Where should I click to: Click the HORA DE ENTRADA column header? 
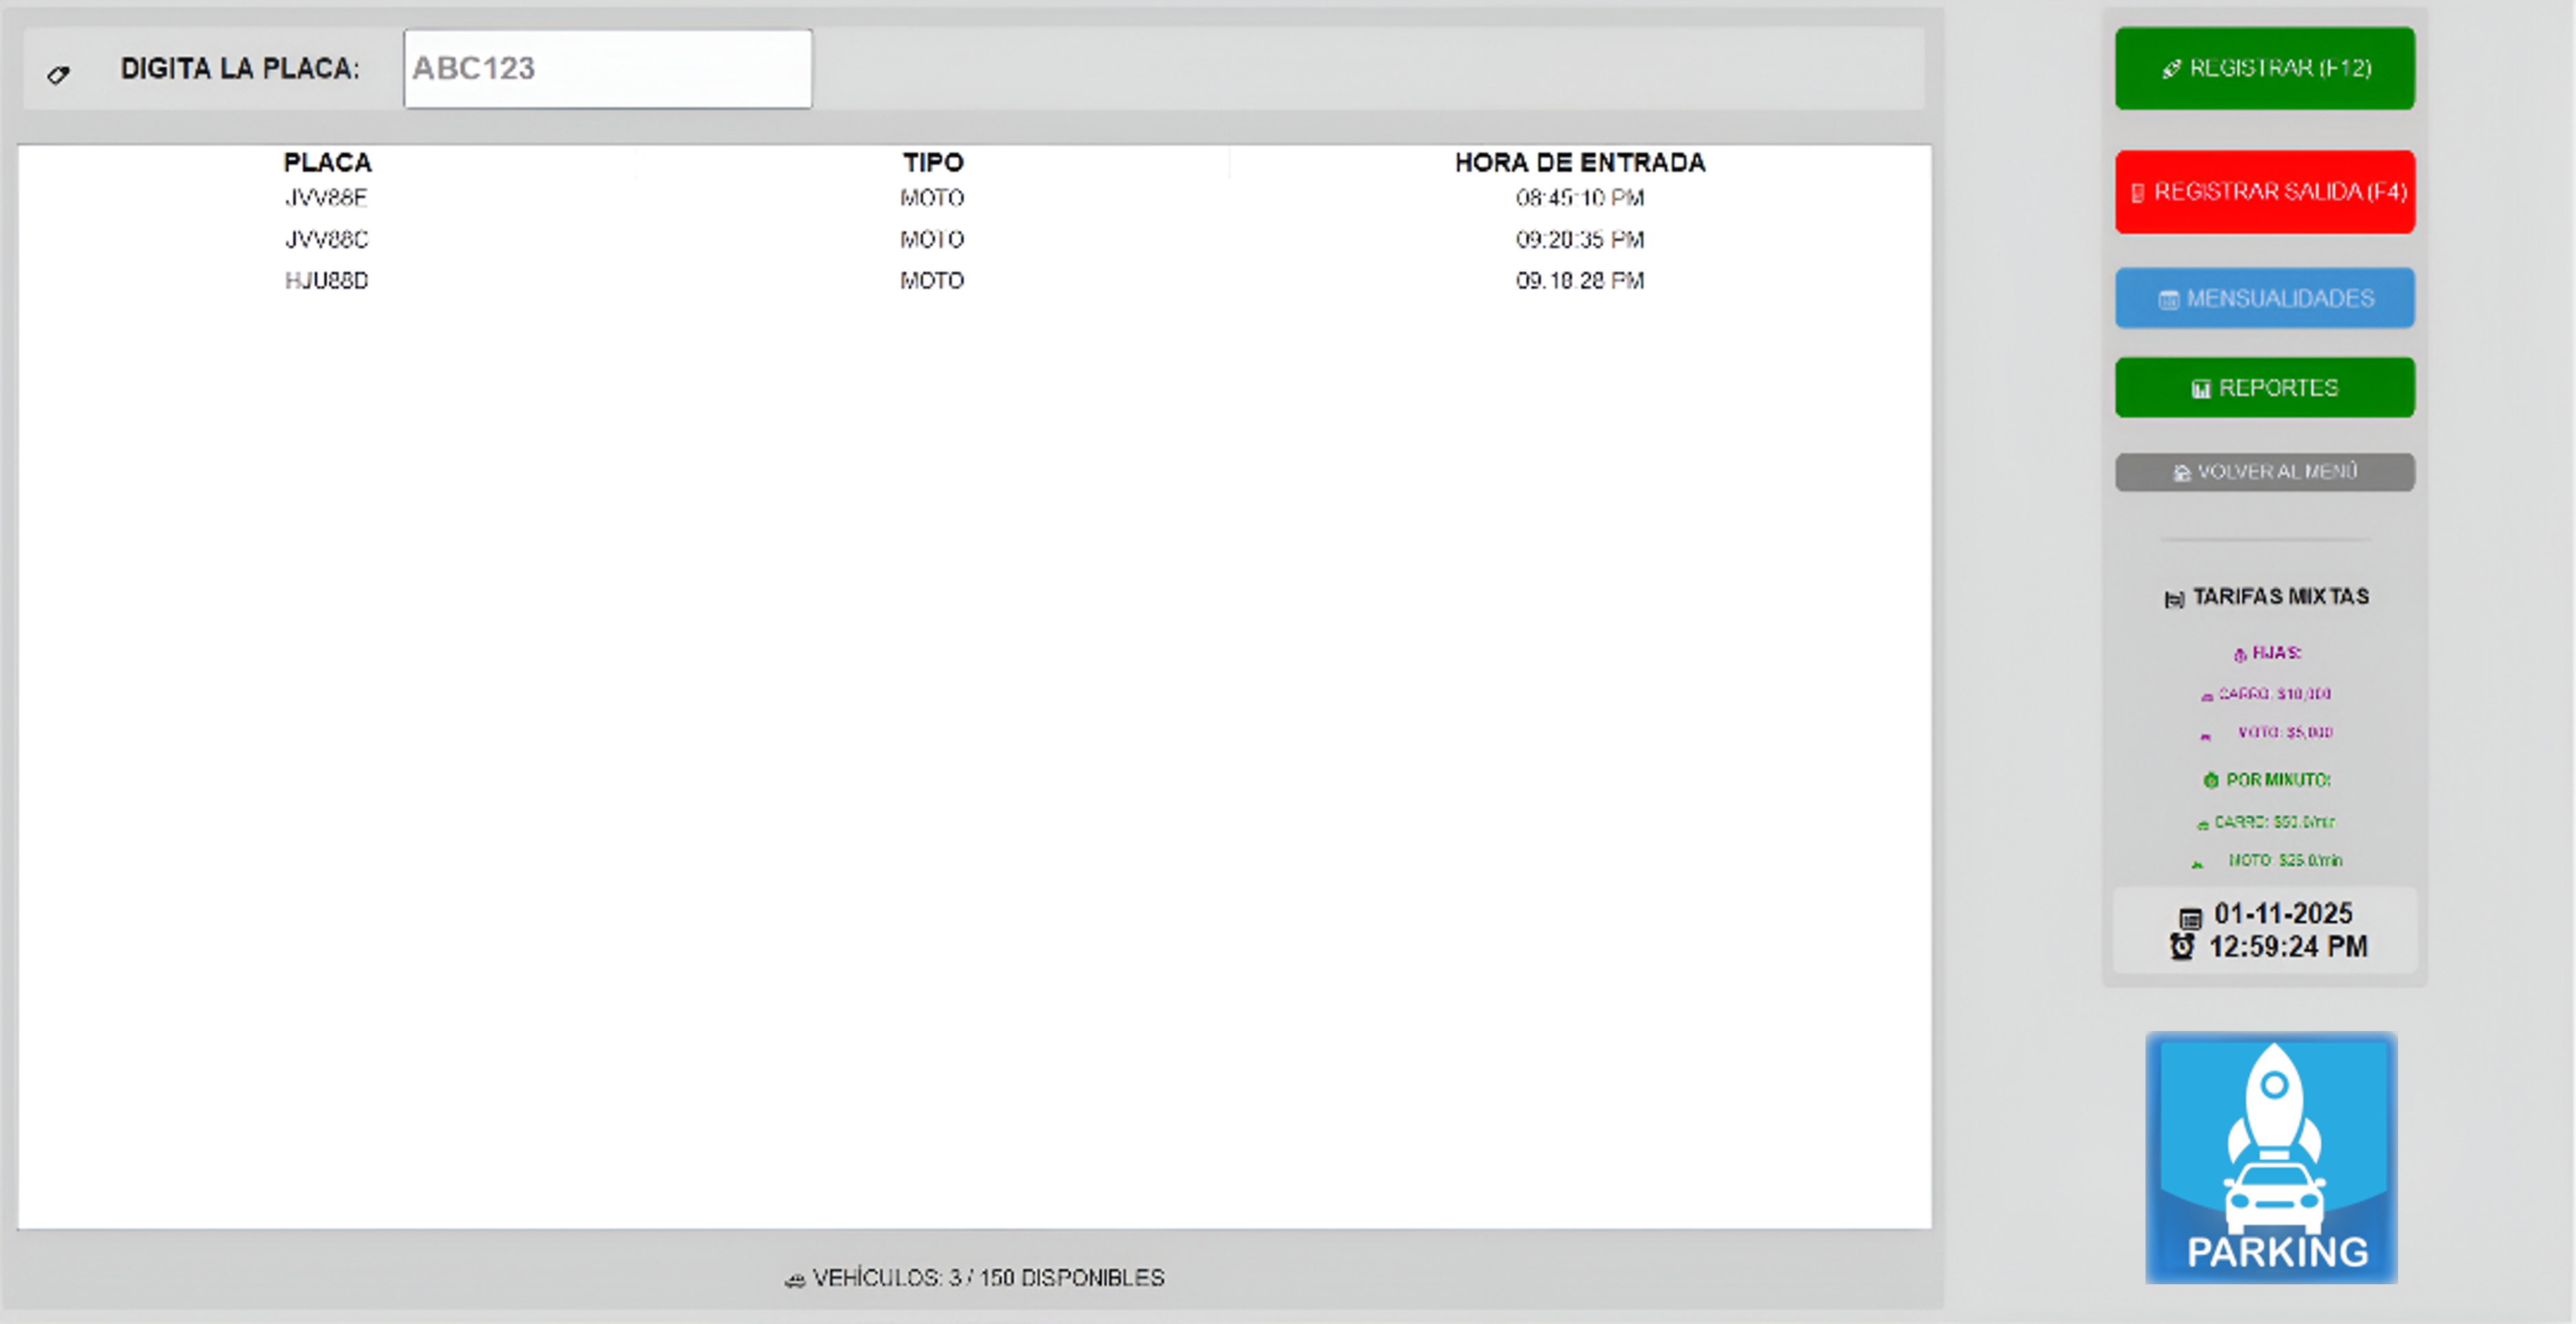[1579, 162]
